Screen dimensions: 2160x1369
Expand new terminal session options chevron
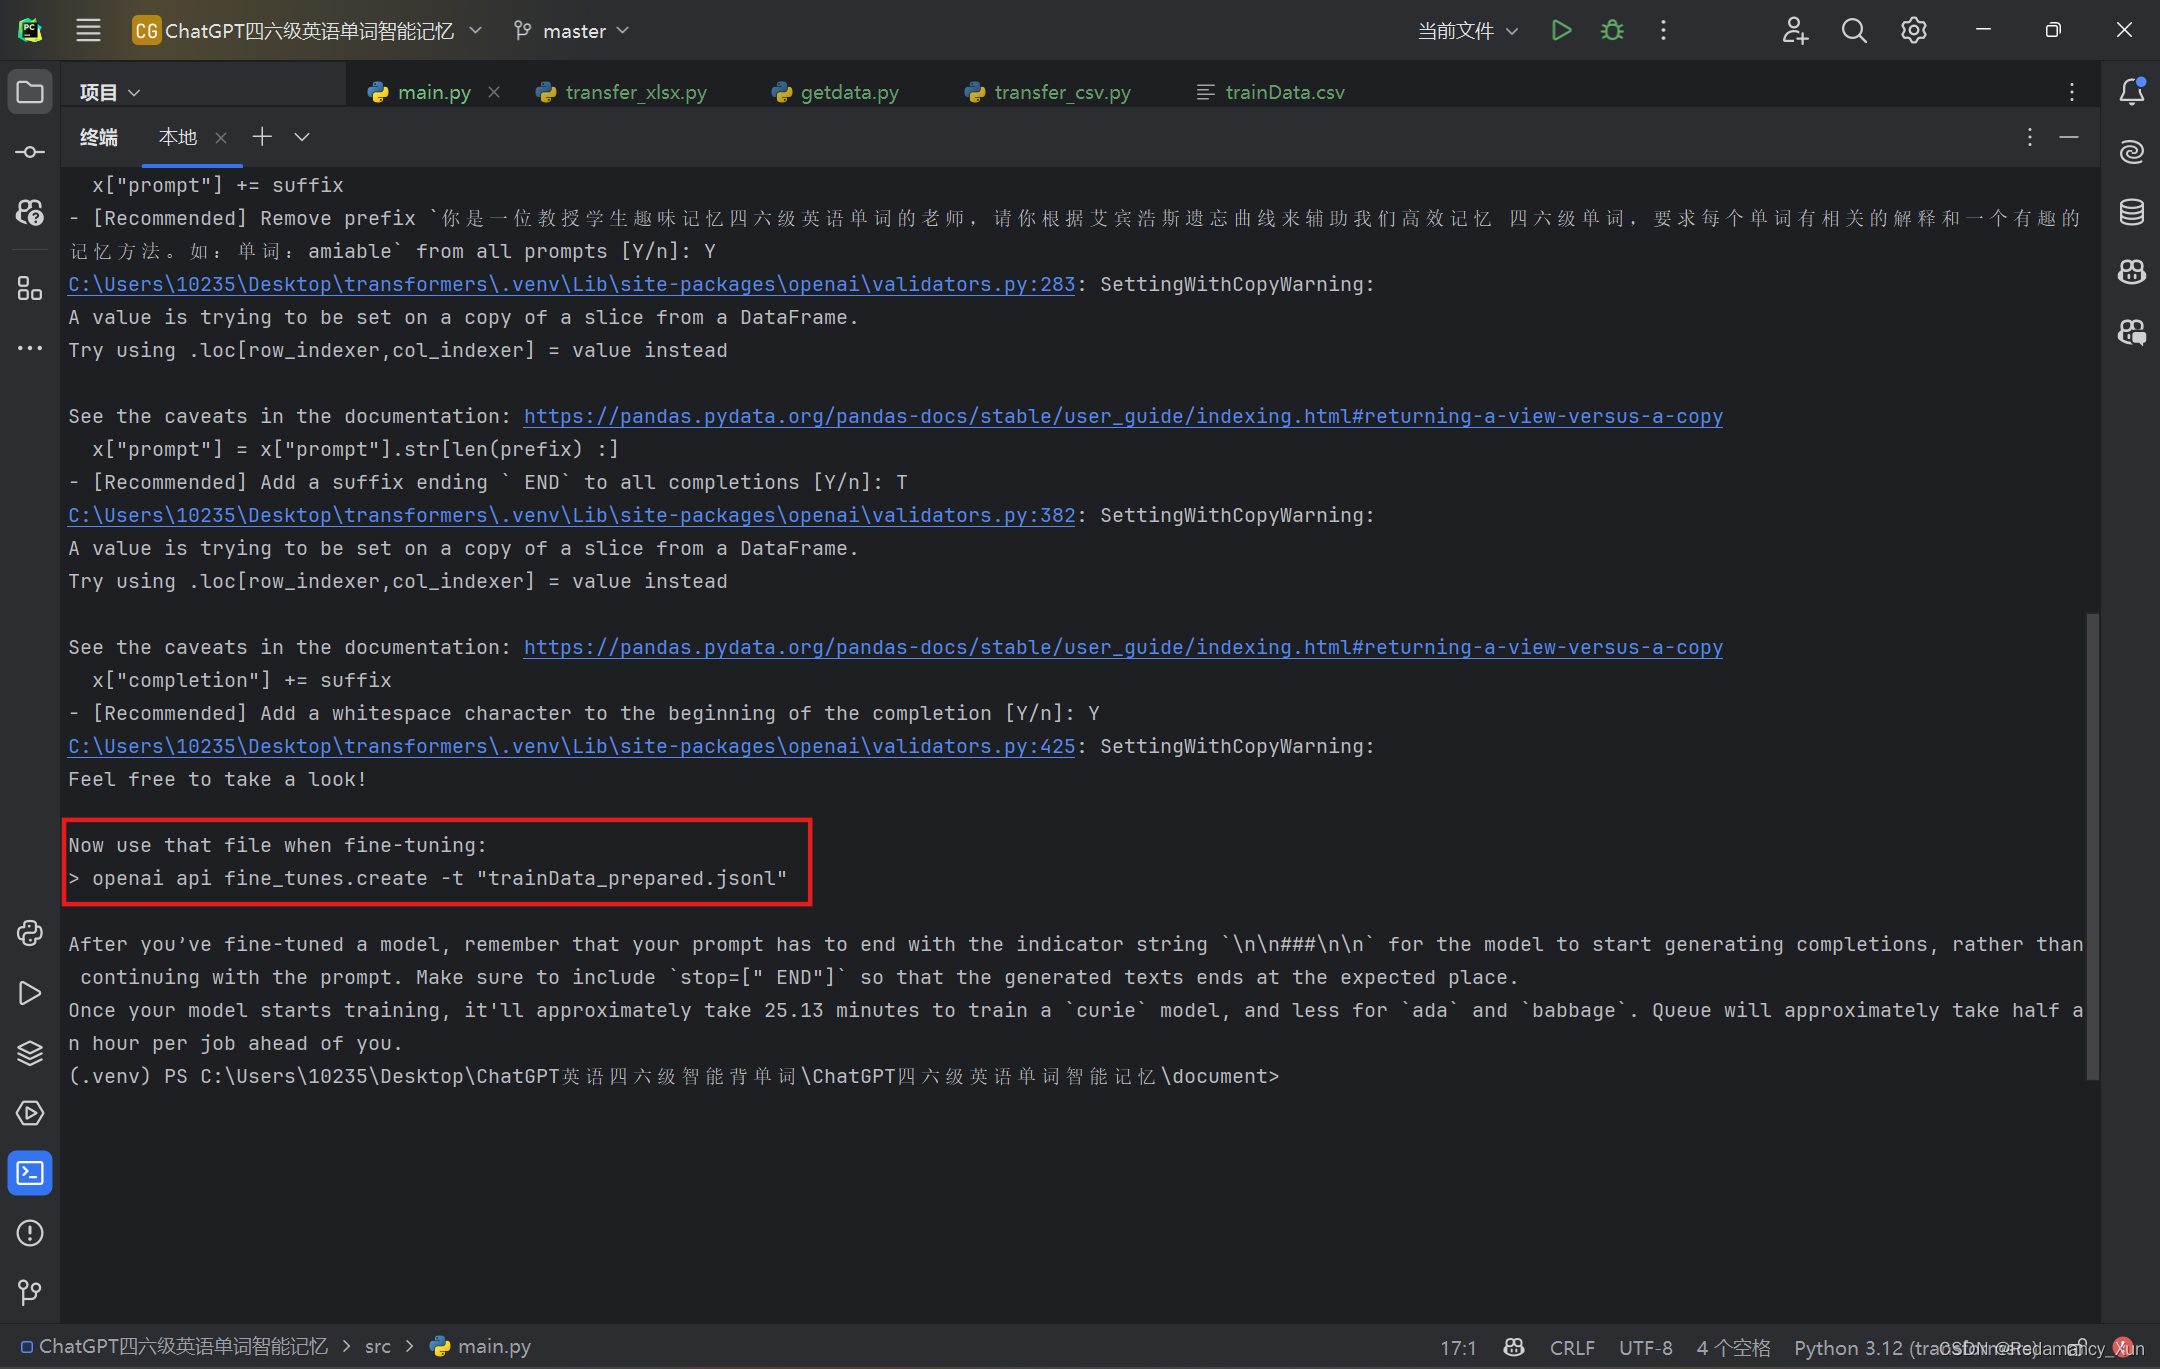(302, 137)
